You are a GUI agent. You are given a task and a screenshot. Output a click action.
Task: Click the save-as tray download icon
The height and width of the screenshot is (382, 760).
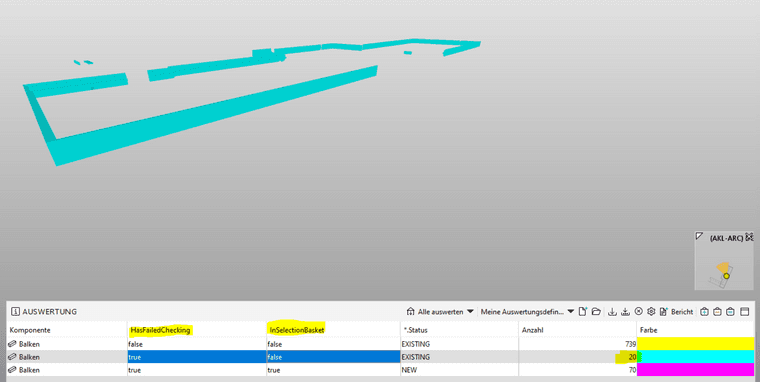pos(625,312)
